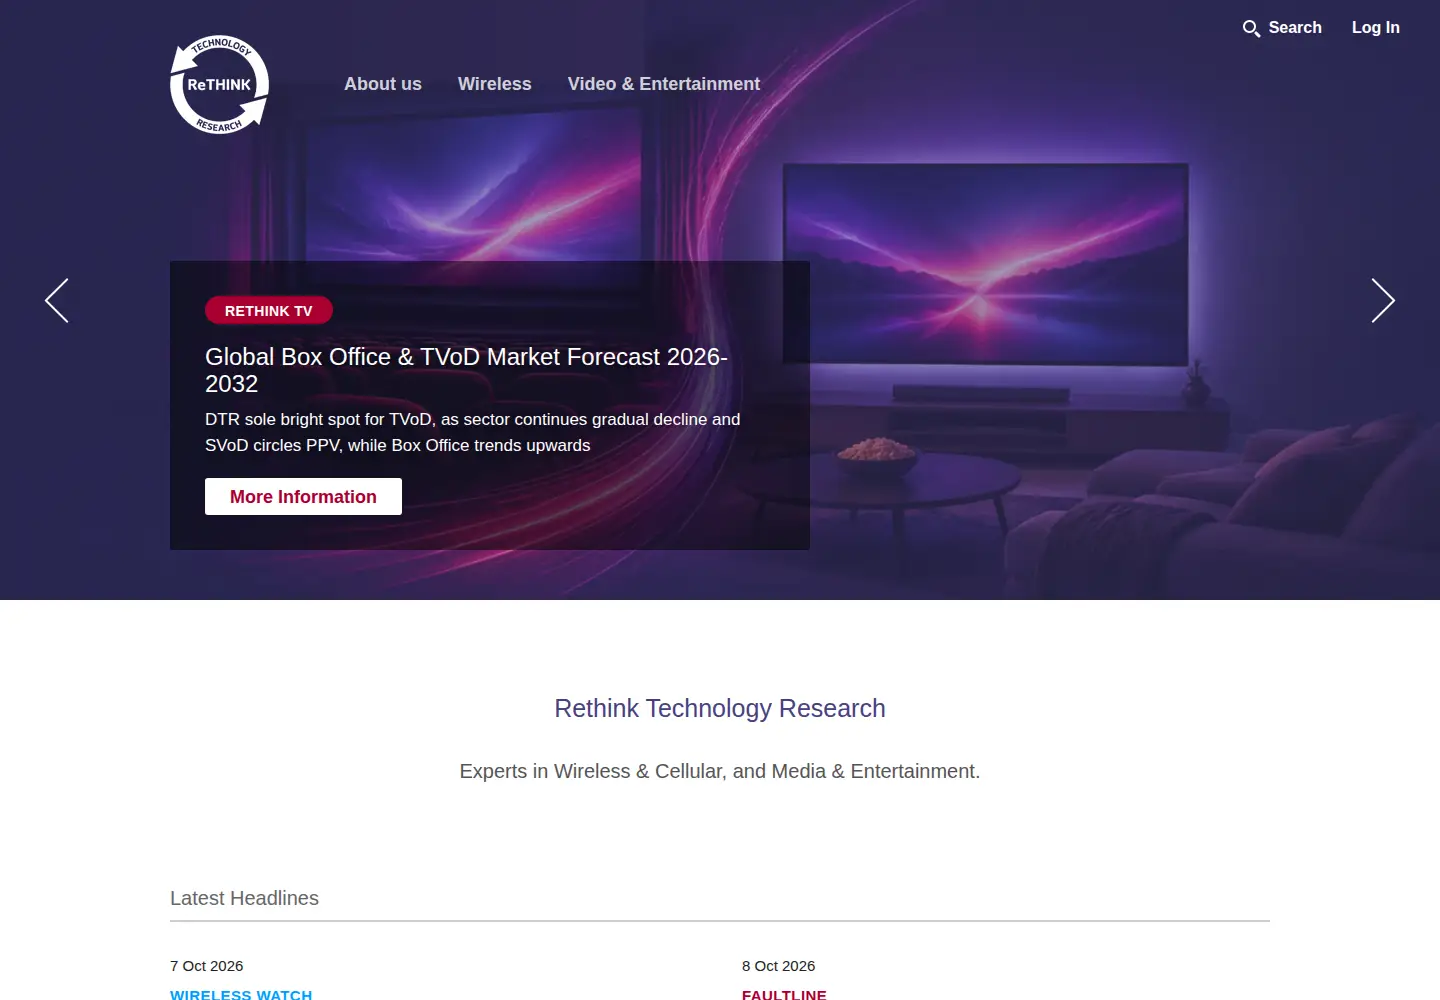This screenshot has width=1440, height=1000.
Task: Open the About us menu
Action: [x=383, y=84]
